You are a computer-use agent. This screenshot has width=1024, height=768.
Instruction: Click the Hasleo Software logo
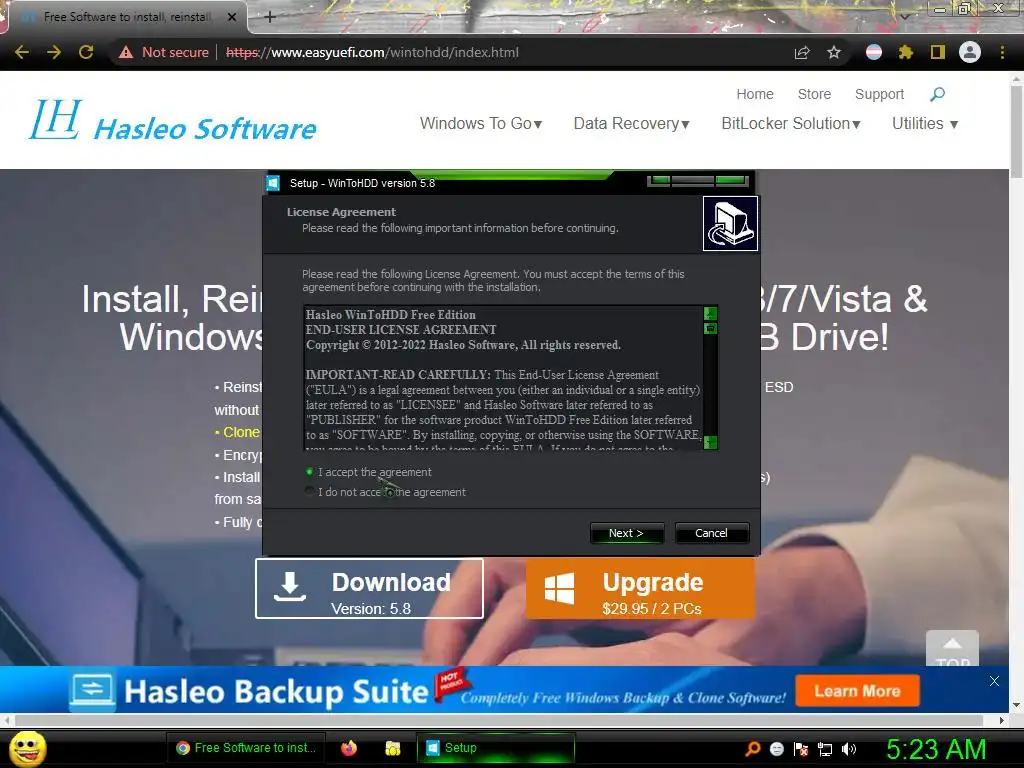point(172,121)
